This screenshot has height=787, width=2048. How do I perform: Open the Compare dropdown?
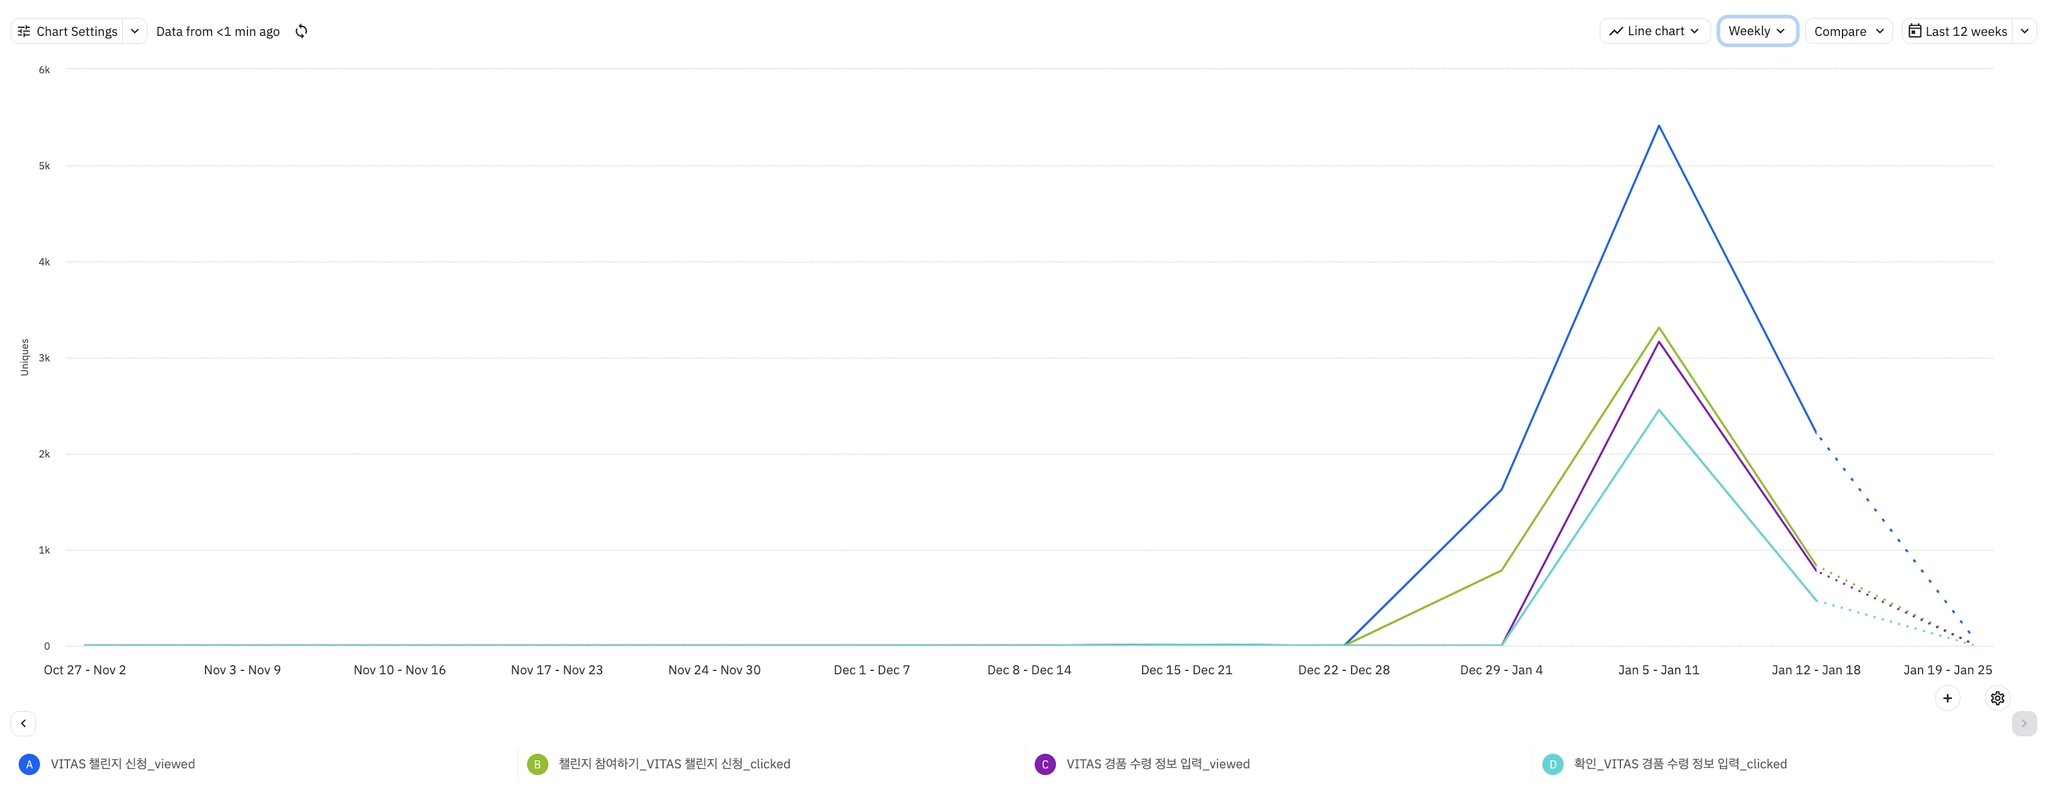tap(1848, 31)
